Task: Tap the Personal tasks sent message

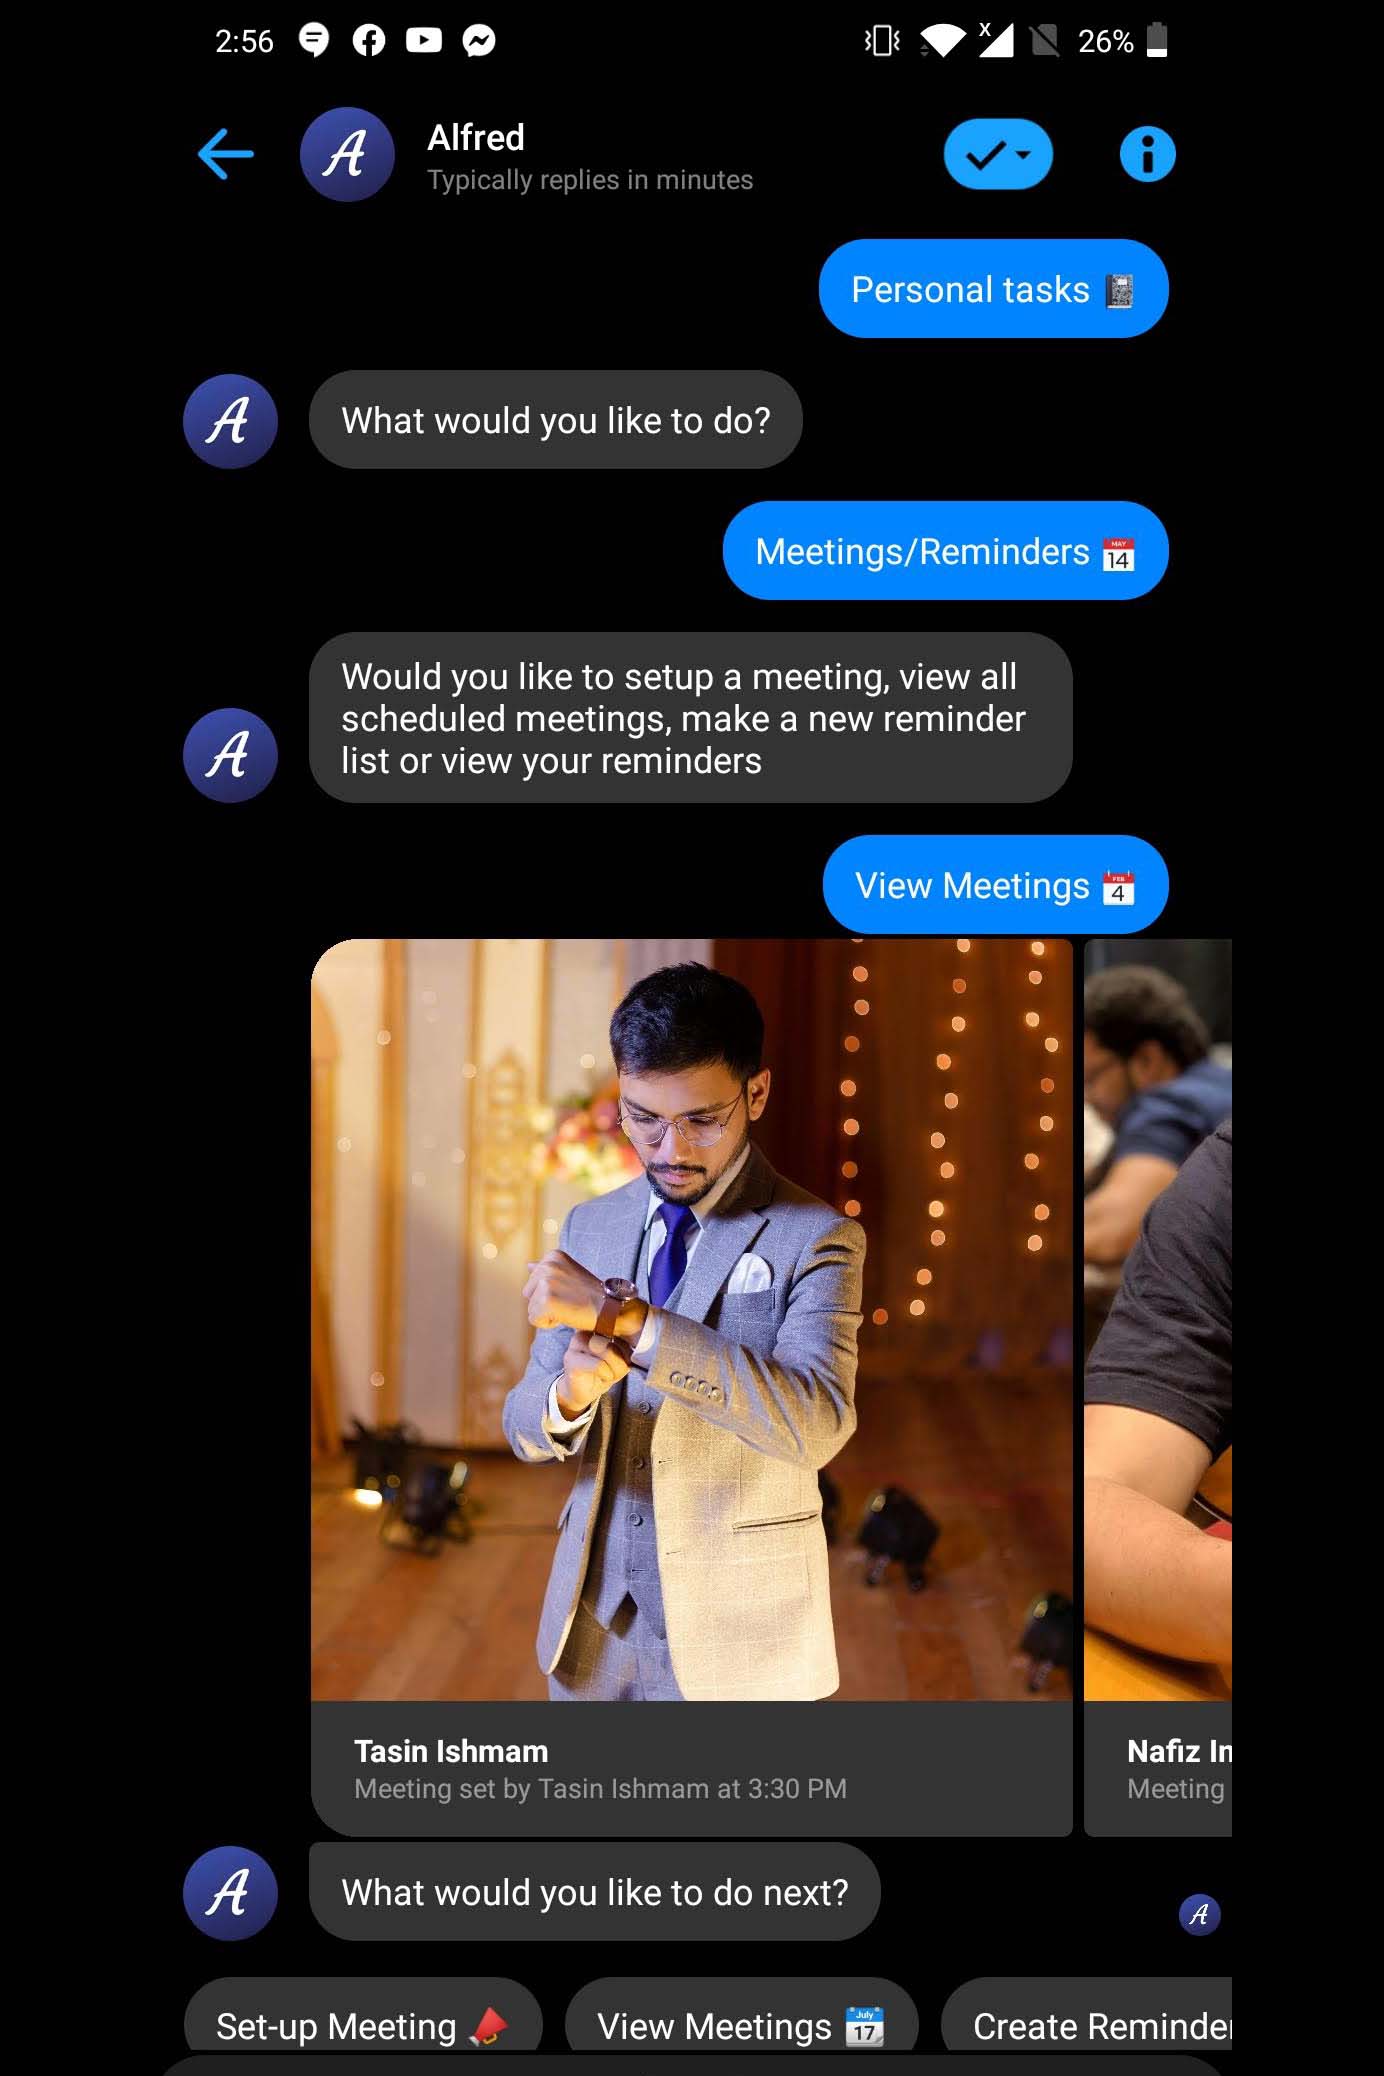Action: pos(993,289)
